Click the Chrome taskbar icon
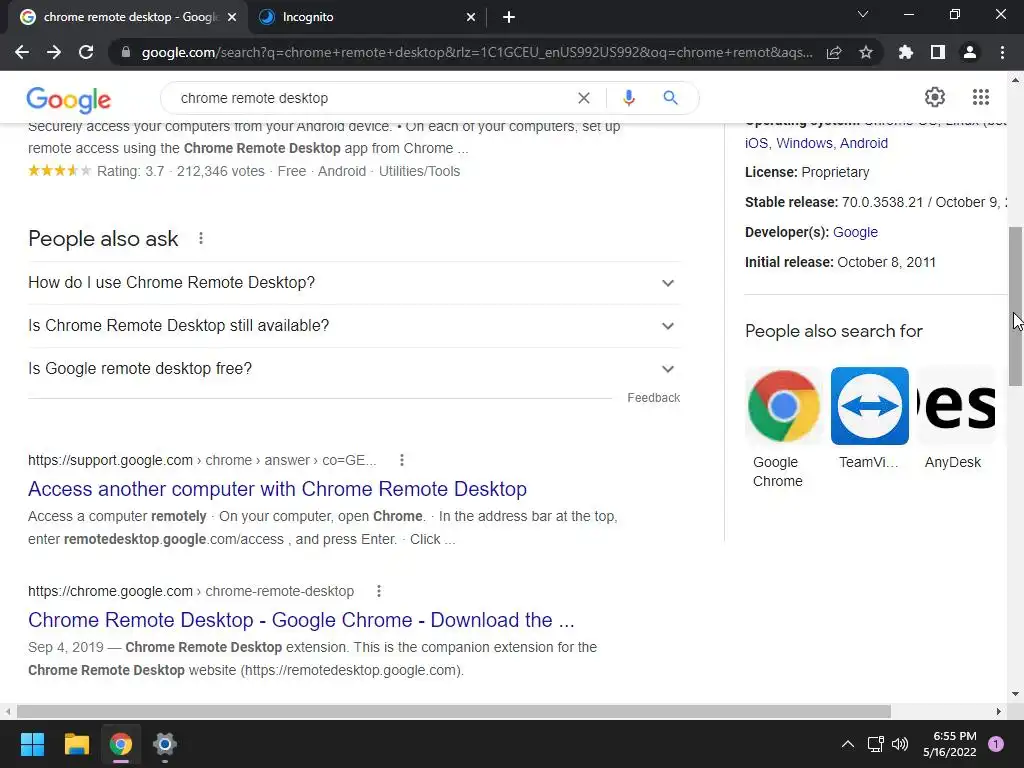1024x768 pixels. point(120,744)
